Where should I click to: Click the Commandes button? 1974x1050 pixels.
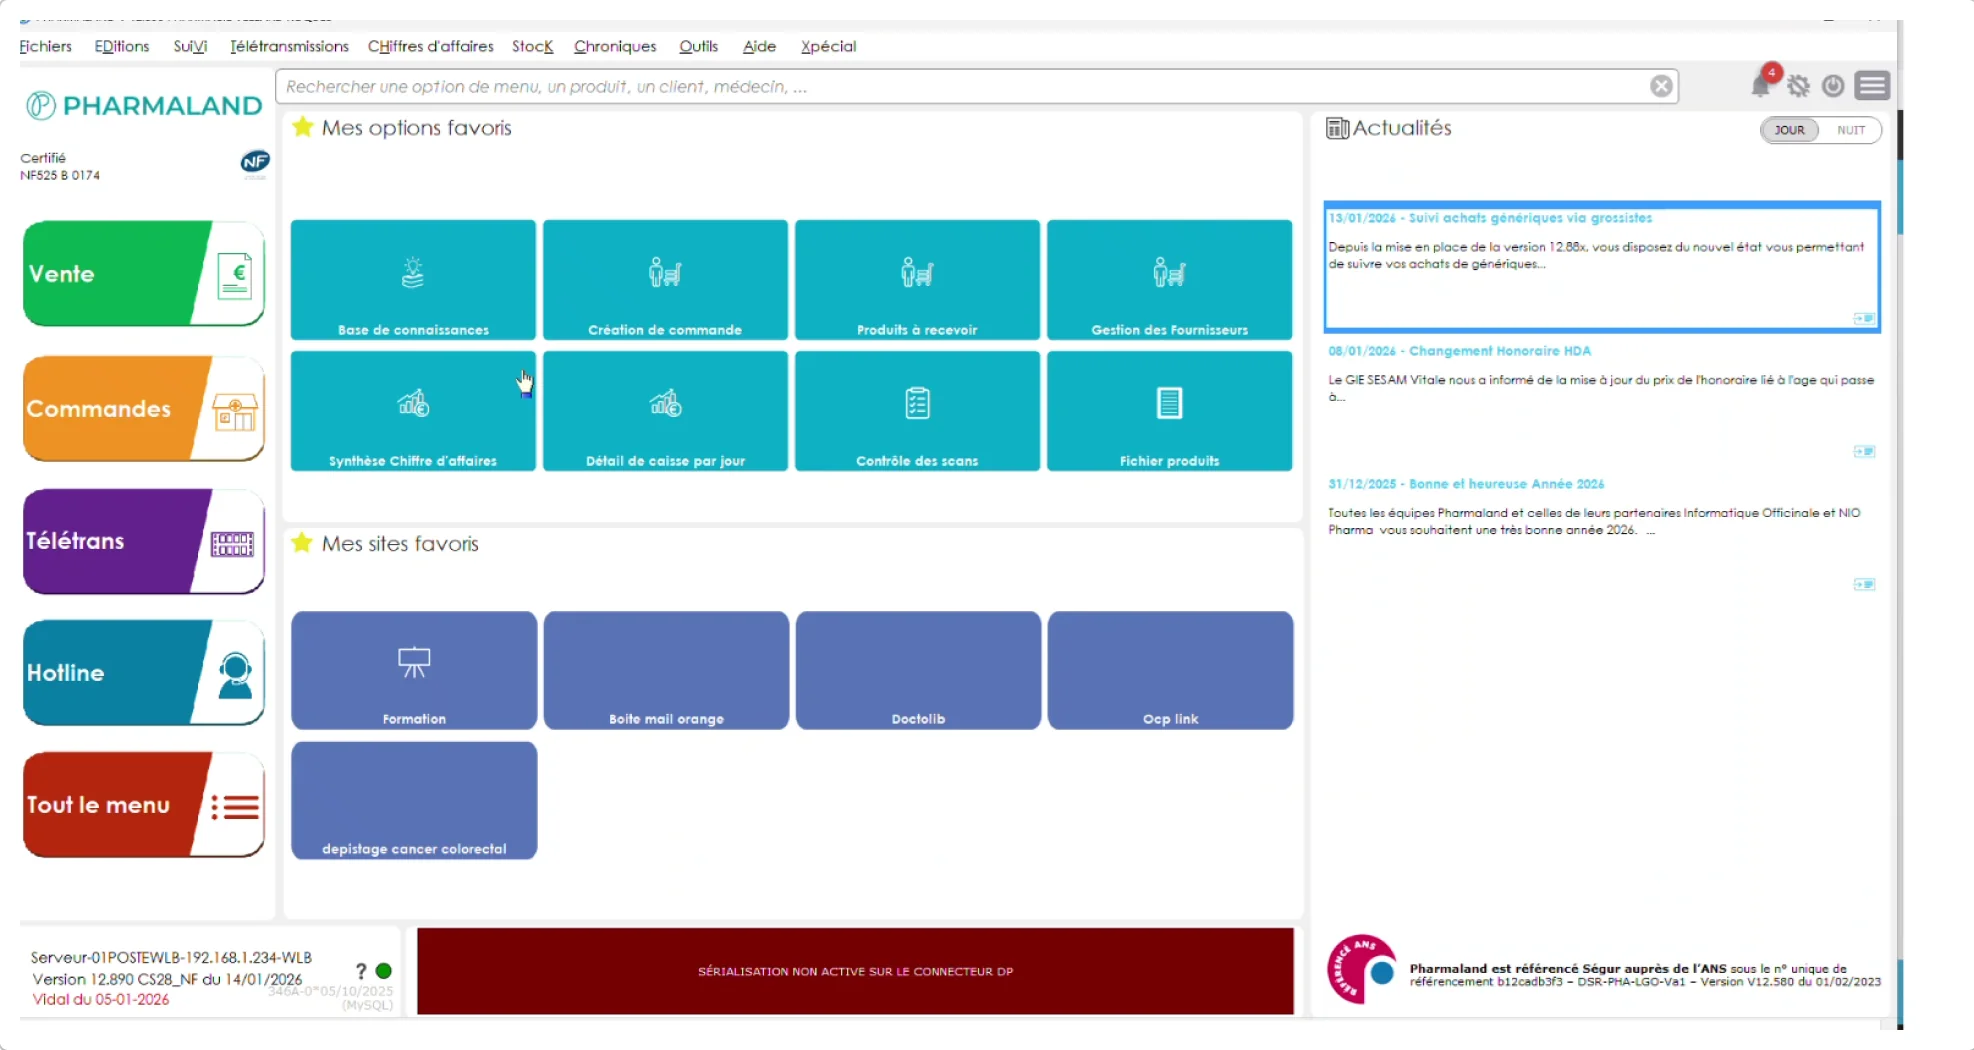[144, 409]
